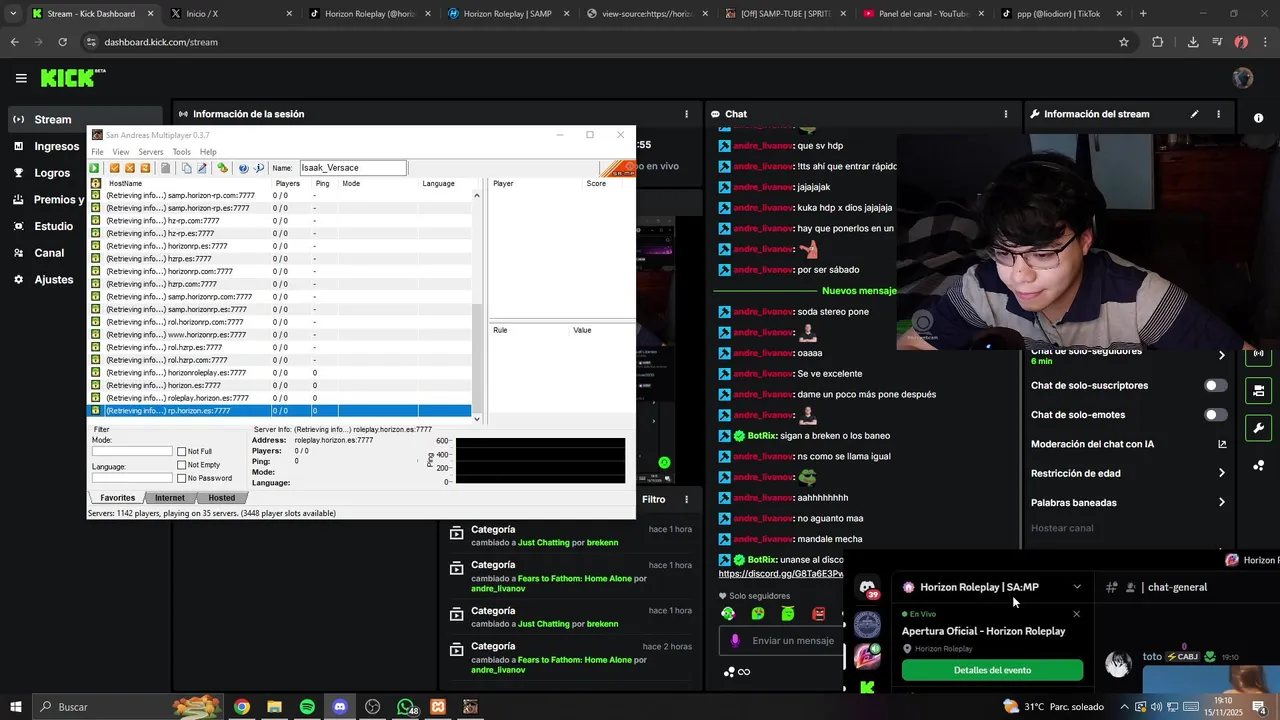Check the Not Full filter checkbox
The width and height of the screenshot is (1280, 720).
pos(182,452)
